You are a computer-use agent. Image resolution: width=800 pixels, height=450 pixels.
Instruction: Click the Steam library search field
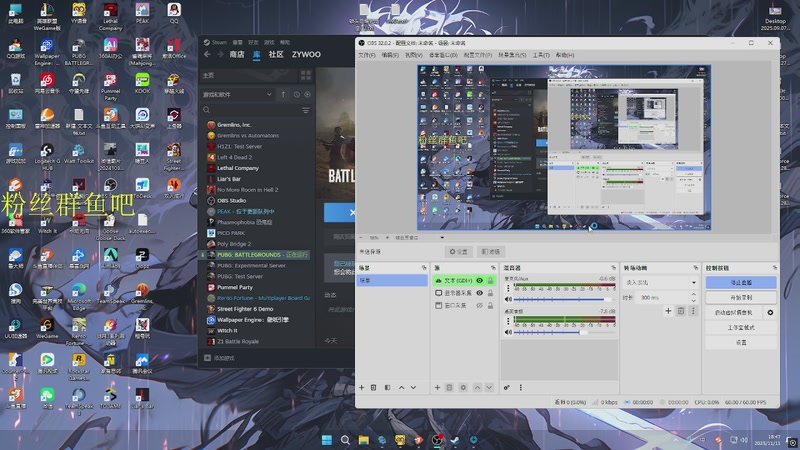click(x=250, y=110)
